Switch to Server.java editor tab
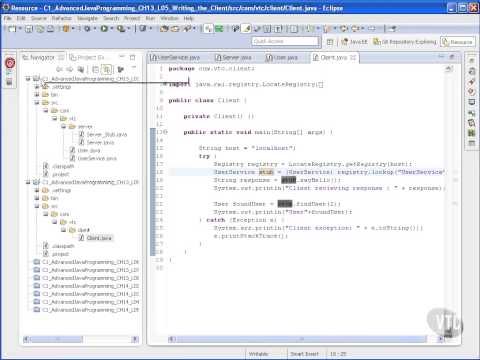This screenshot has height=360, width=480. [x=233, y=58]
